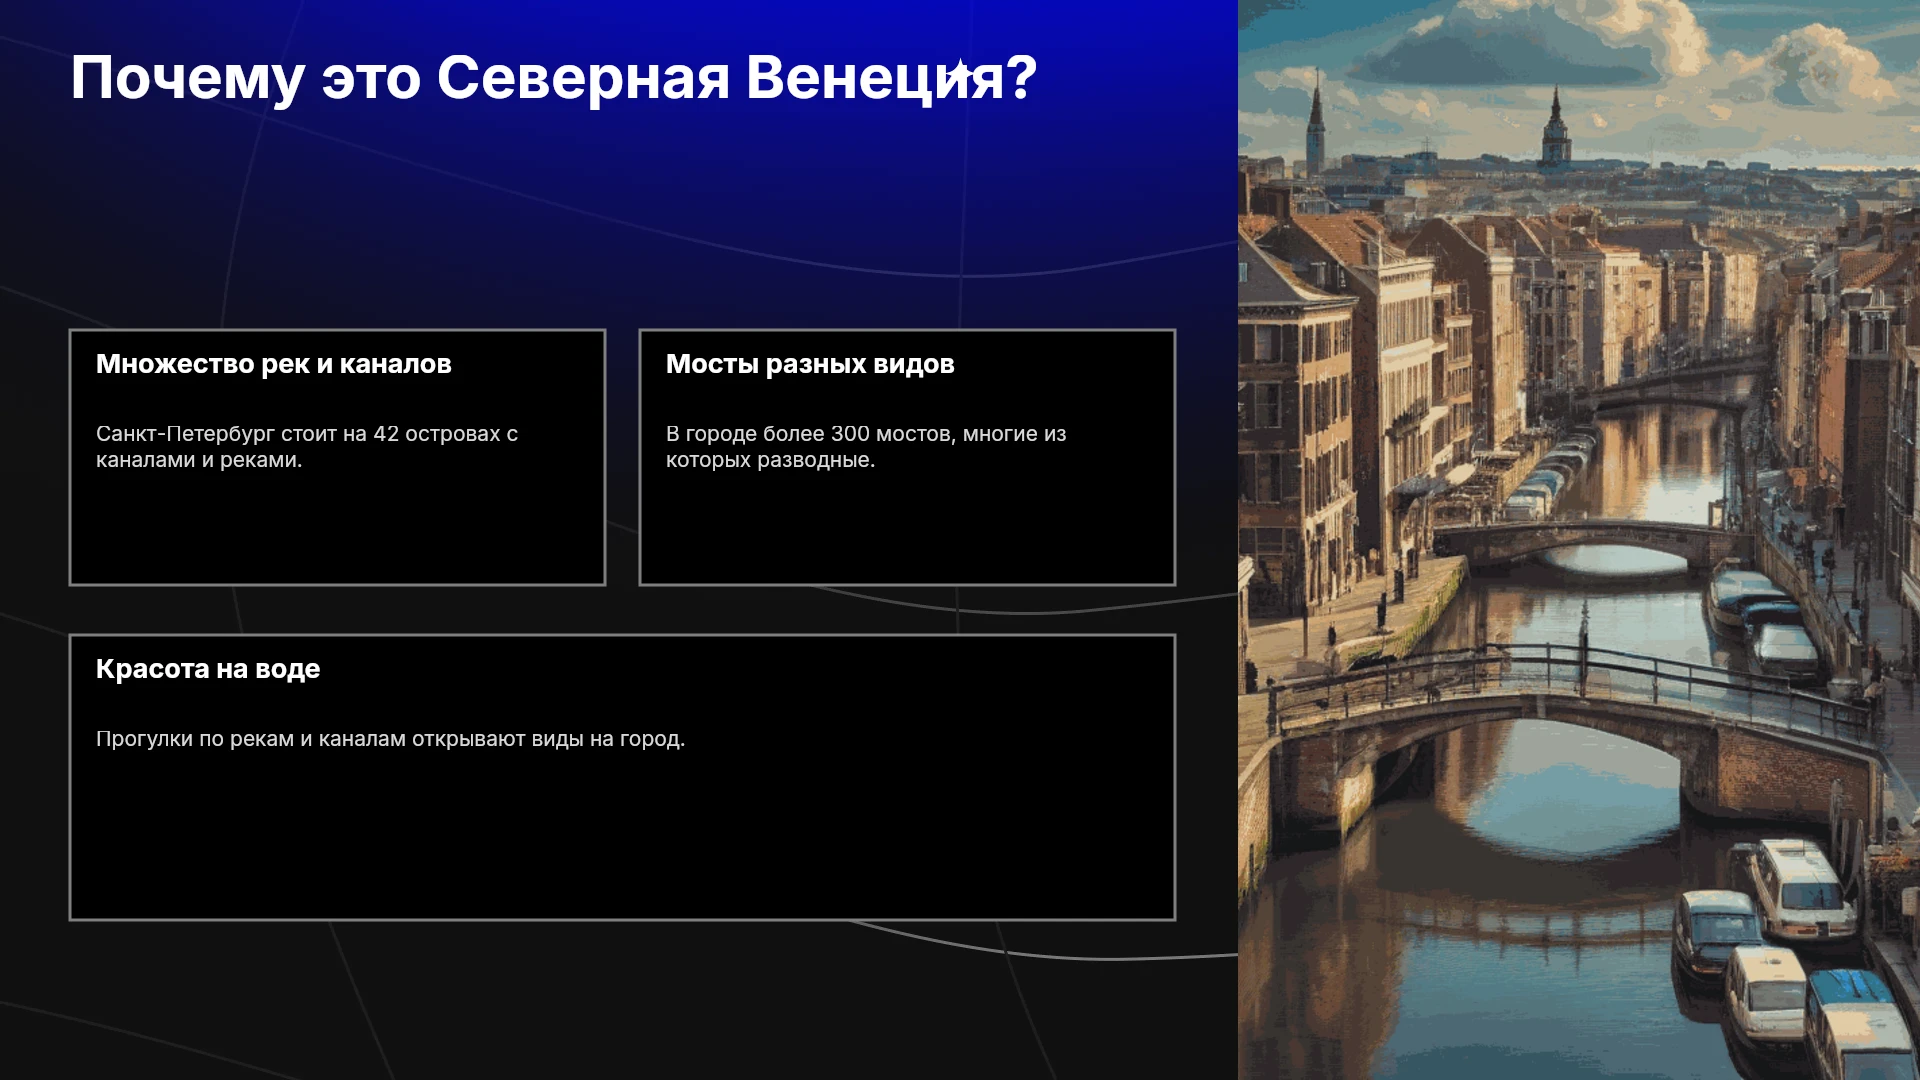Click the domed tower in the photo skyline
Viewport: 1920px width, 1080px height.
[1555, 128]
